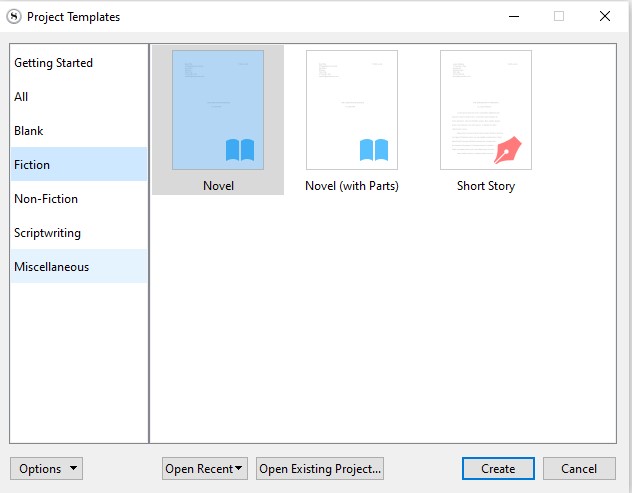Image resolution: width=632 pixels, height=493 pixels.
Task: Click the red pen nib icon
Action: tap(509, 150)
